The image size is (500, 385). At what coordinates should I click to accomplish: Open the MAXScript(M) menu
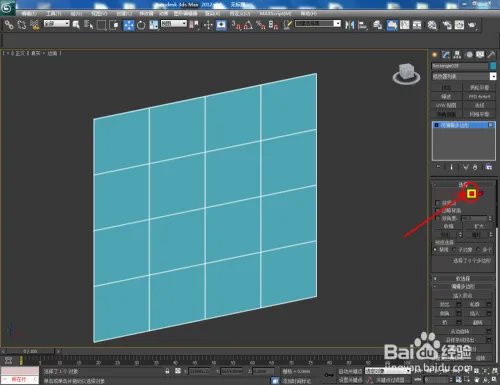(275, 13)
